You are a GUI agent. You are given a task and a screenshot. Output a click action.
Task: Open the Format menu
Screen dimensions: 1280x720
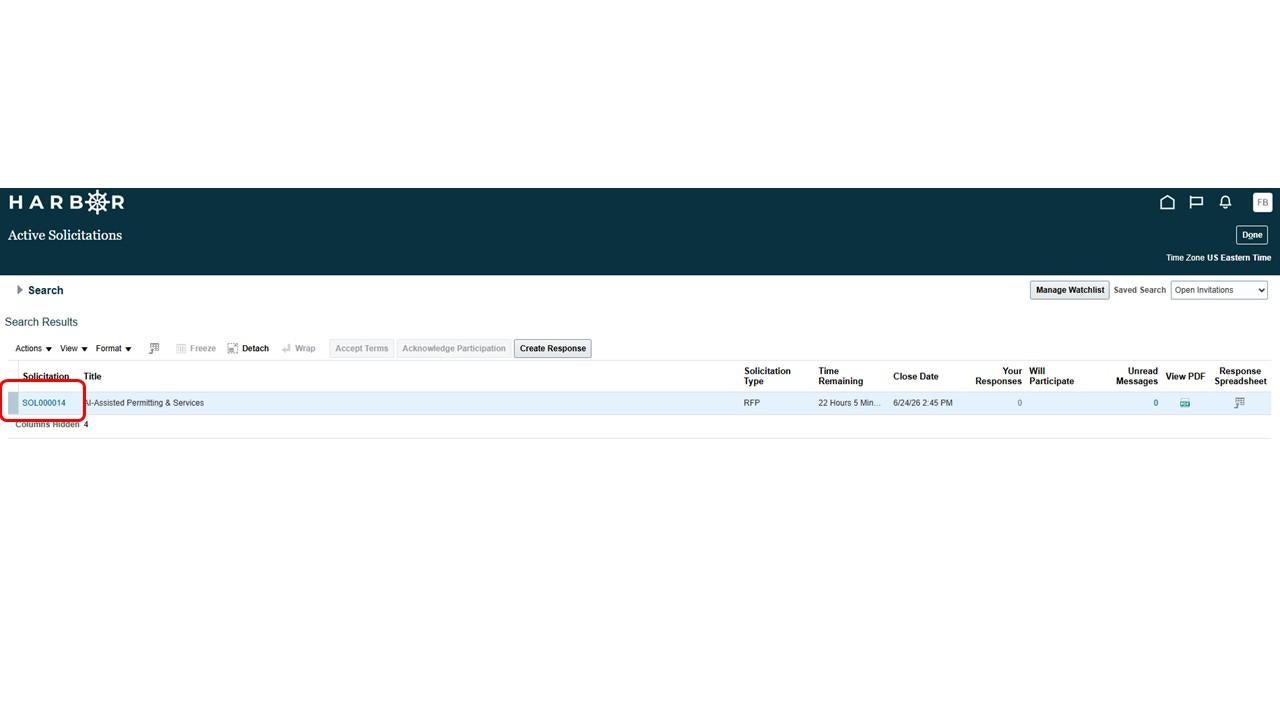[113, 348]
